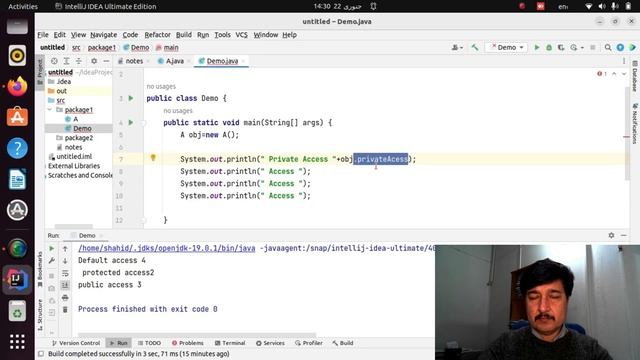Image resolution: width=640 pixels, height=360 pixels.
Task: Open Firefox from the Ubuntu dock
Action: click(17, 86)
